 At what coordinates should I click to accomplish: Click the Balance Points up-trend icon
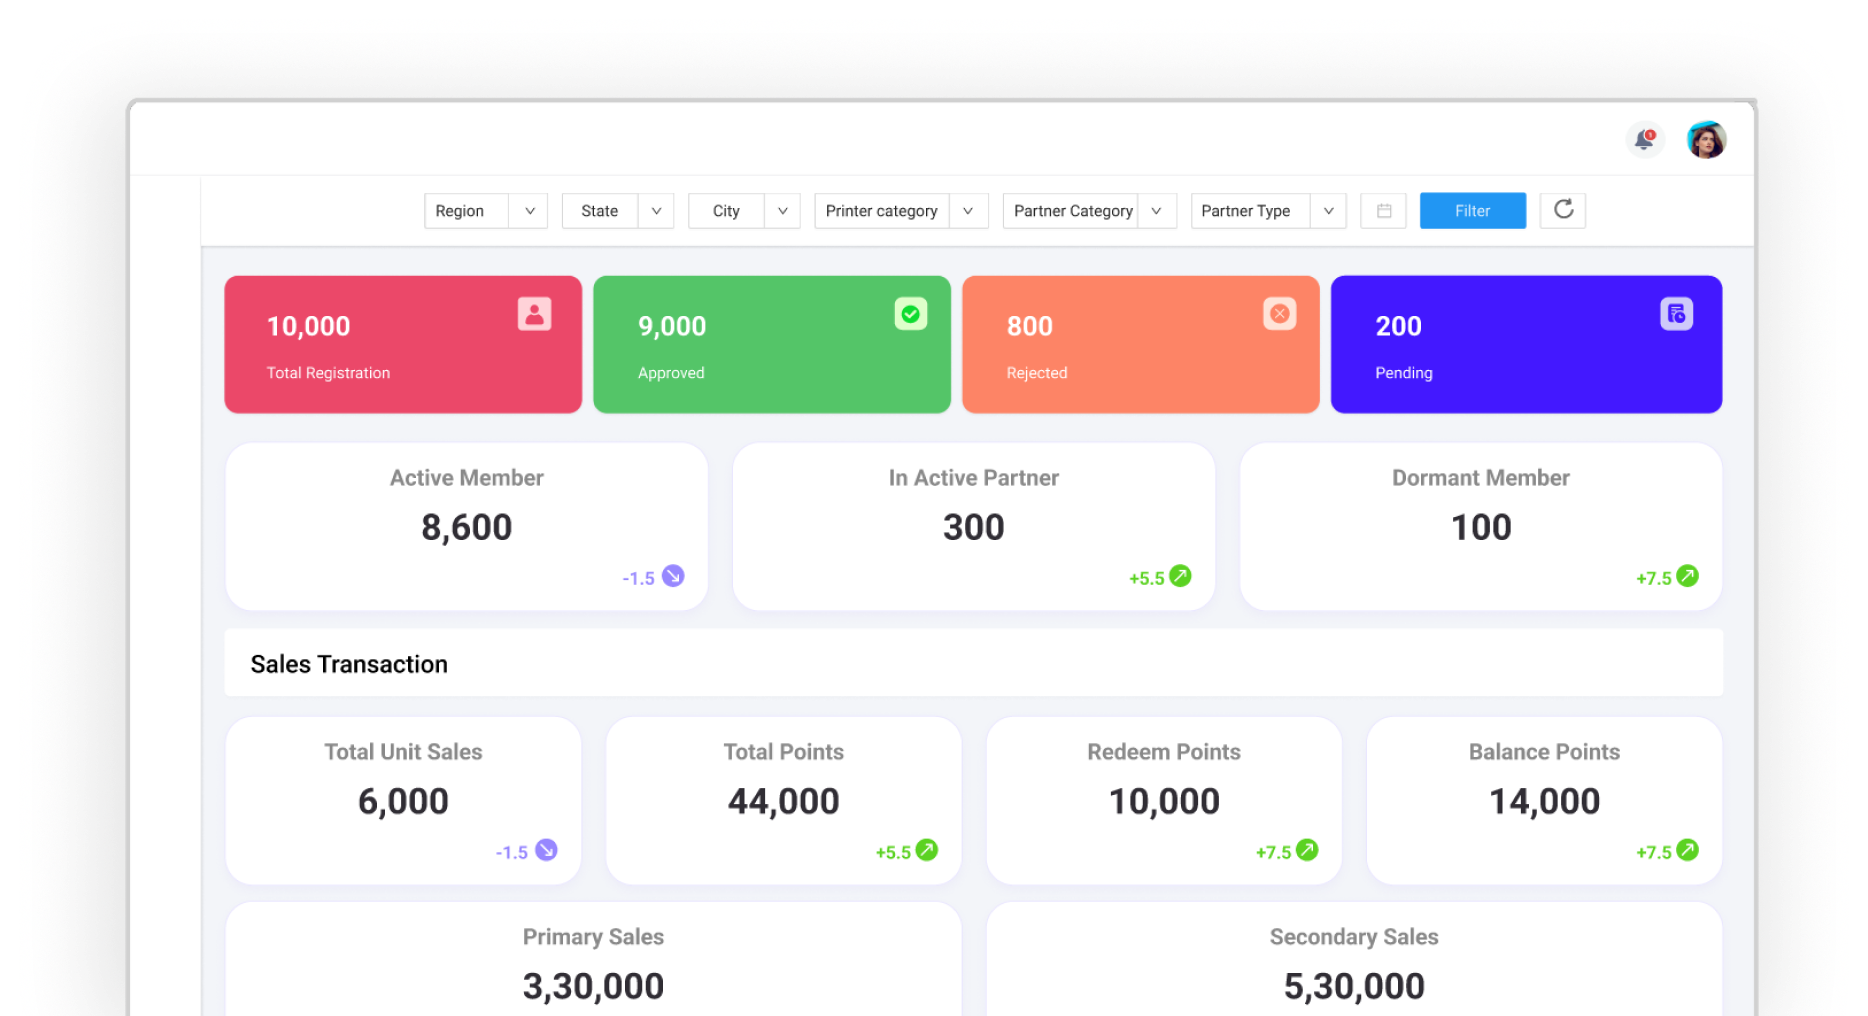1687,850
